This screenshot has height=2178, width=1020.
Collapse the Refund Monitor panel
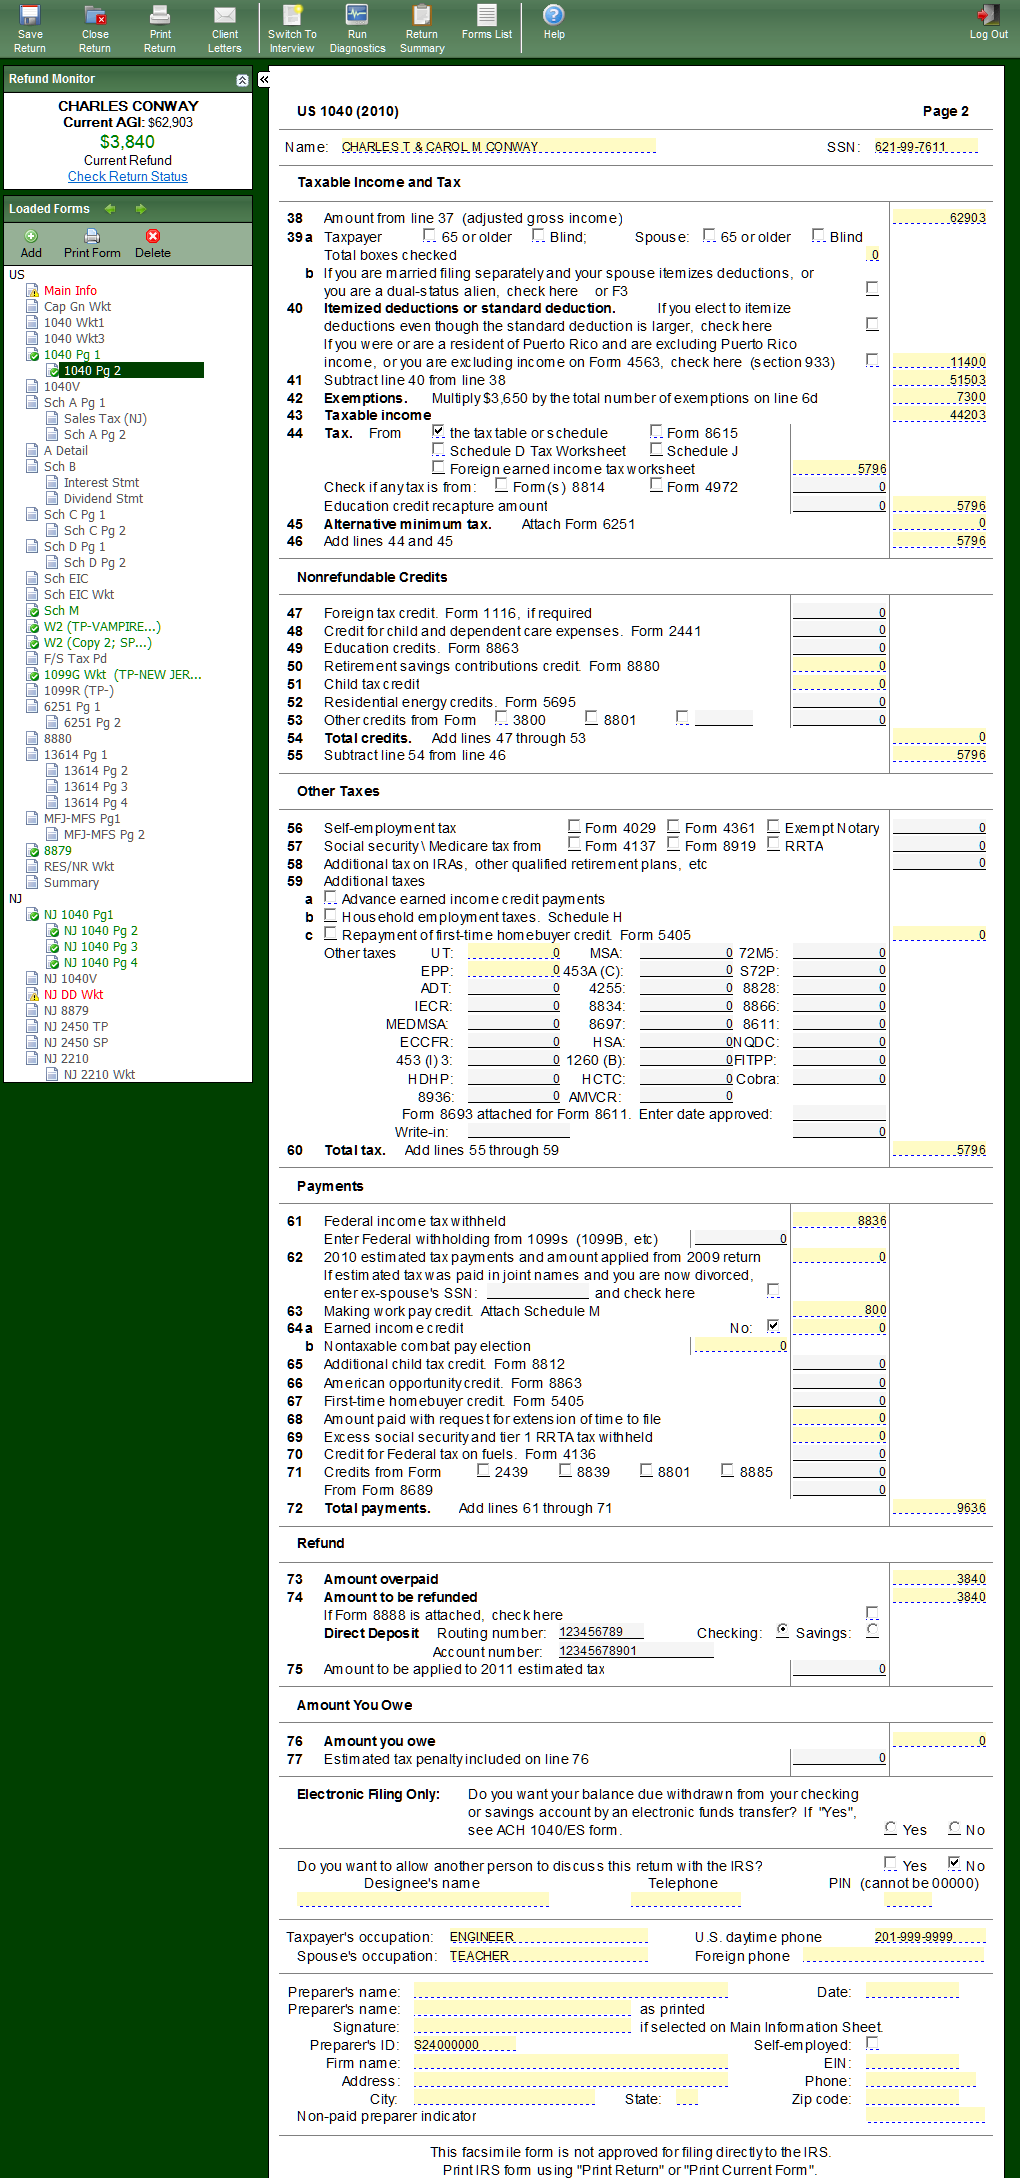[x=242, y=80]
